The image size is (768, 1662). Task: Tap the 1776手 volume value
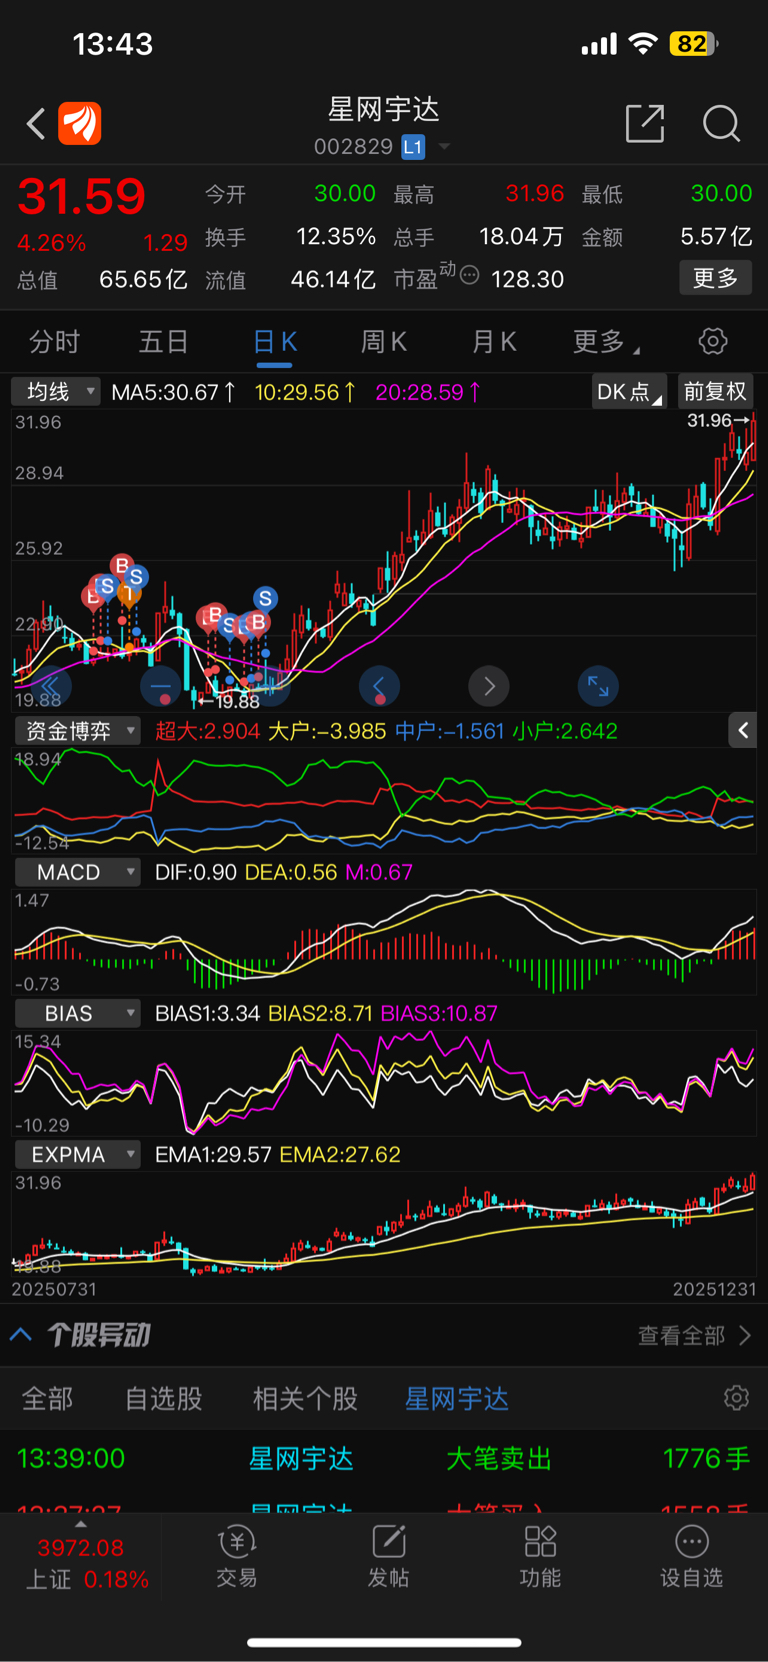(x=706, y=1459)
